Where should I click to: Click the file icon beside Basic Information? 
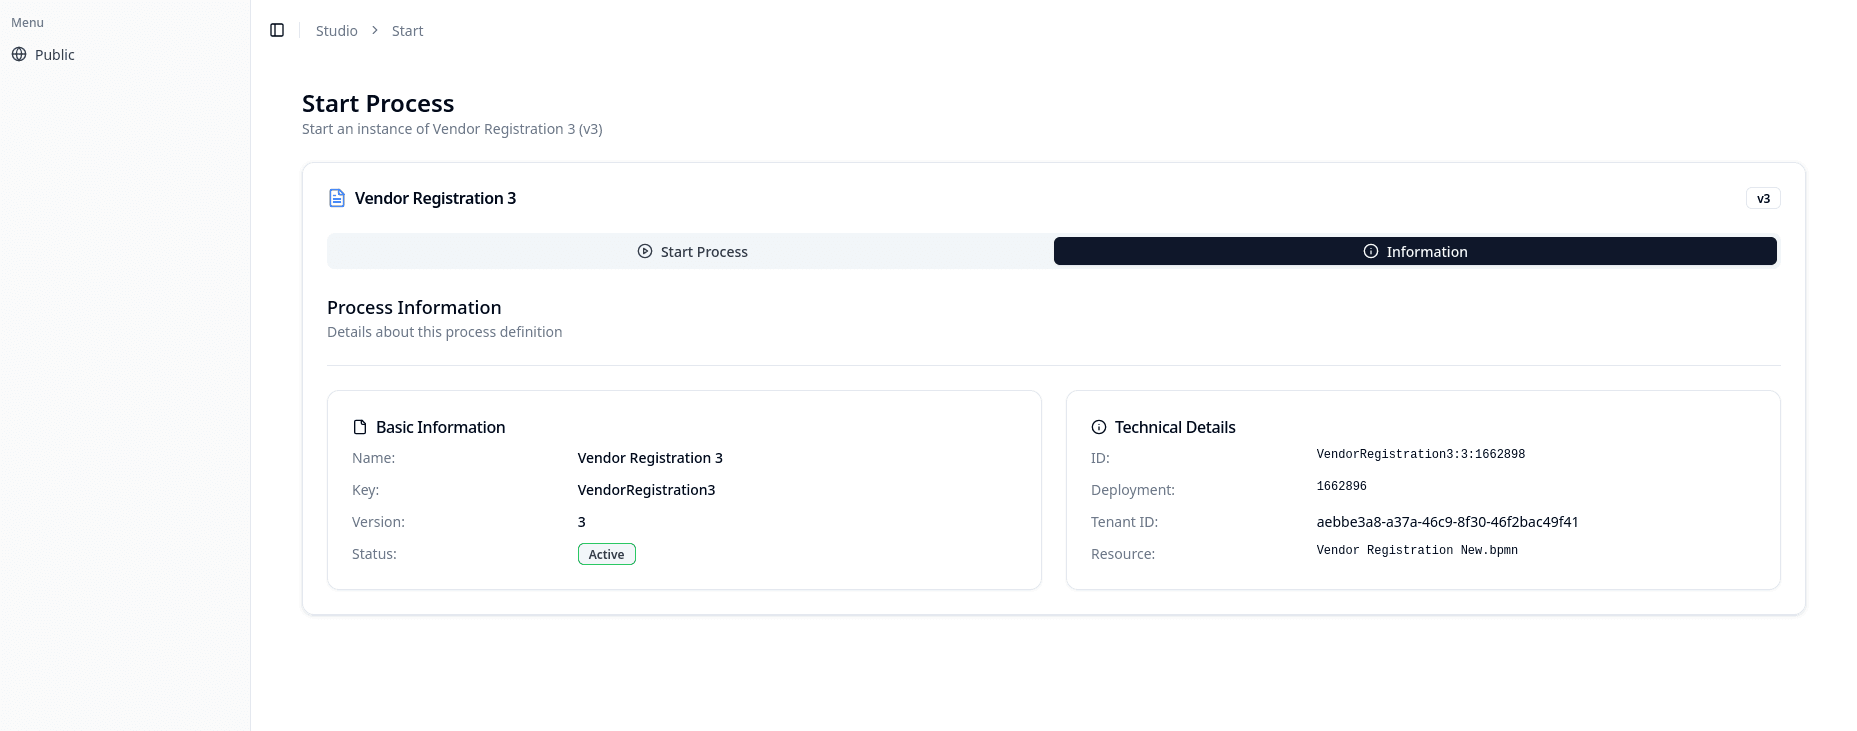click(x=360, y=427)
